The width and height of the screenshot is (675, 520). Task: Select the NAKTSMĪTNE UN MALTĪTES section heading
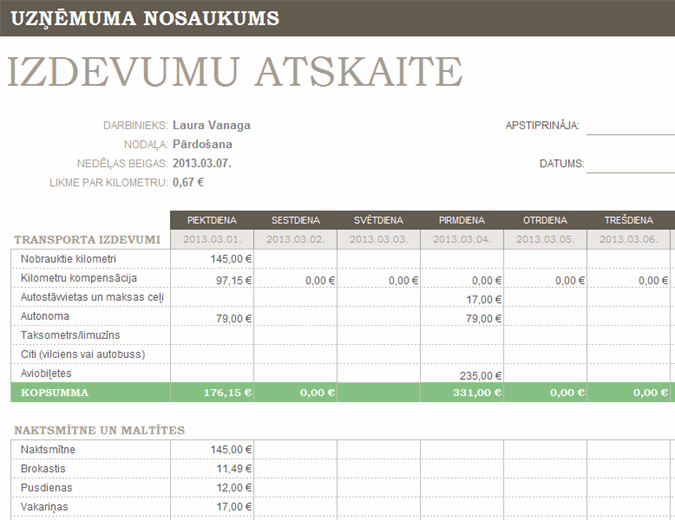pos(99,430)
